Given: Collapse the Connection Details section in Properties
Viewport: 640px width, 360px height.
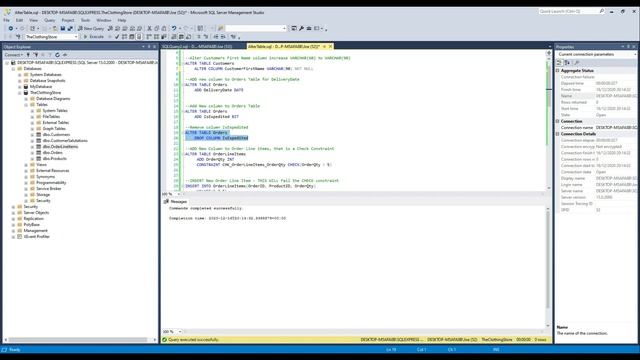Looking at the screenshot, I should (x=558, y=134).
